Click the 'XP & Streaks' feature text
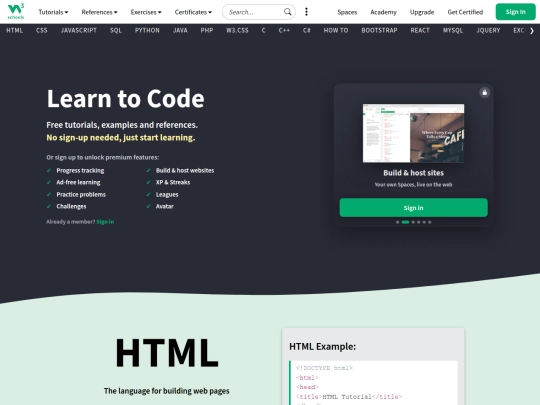This screenshot has width=540, height=405. (173, 183)
